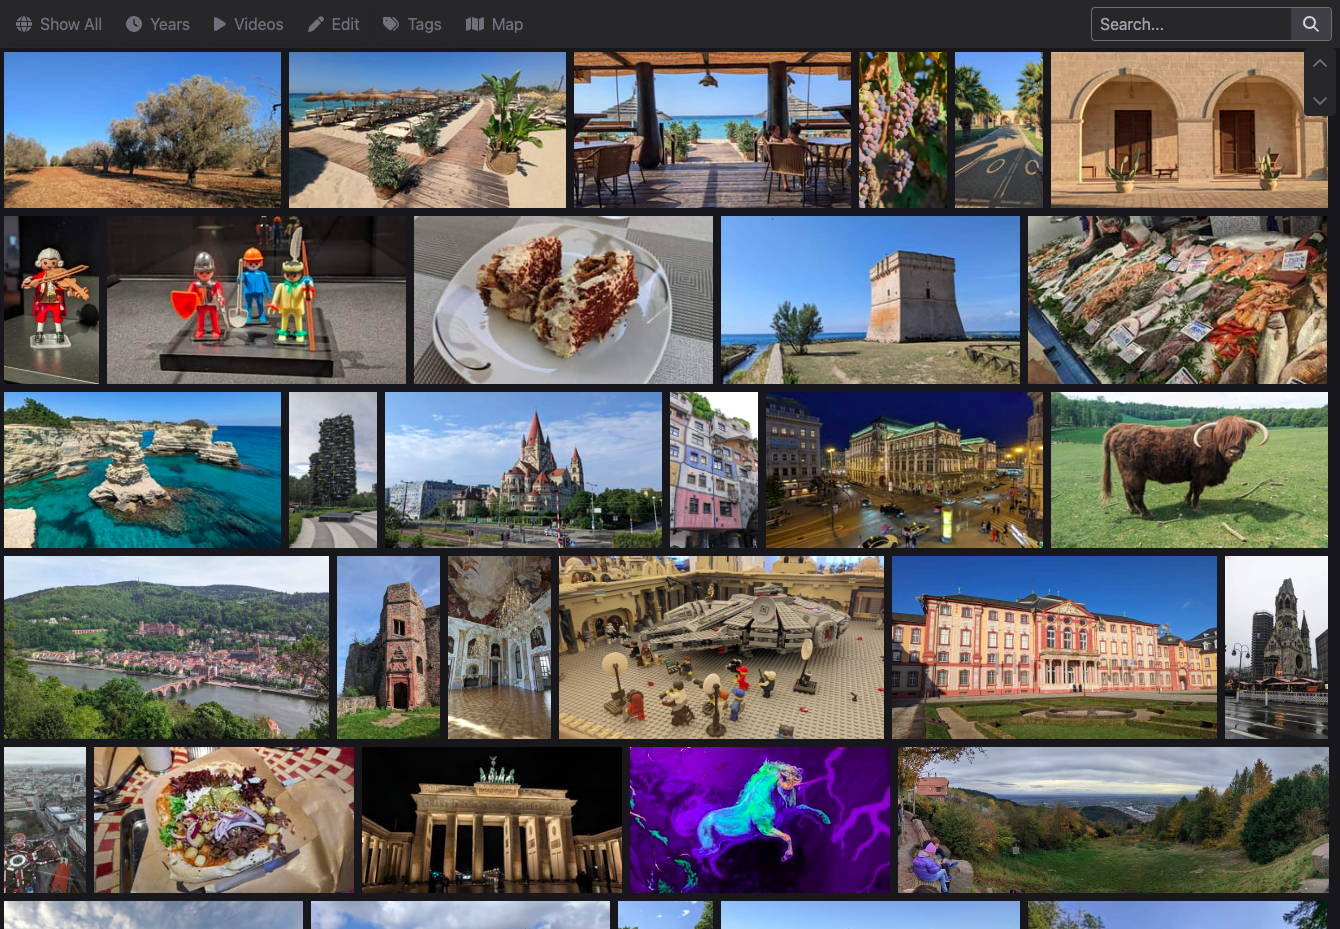The height and width of the screenshot is (929, 1340).
Task: Open the colorful patchwork house photo
Action: (x=714, y=470)
